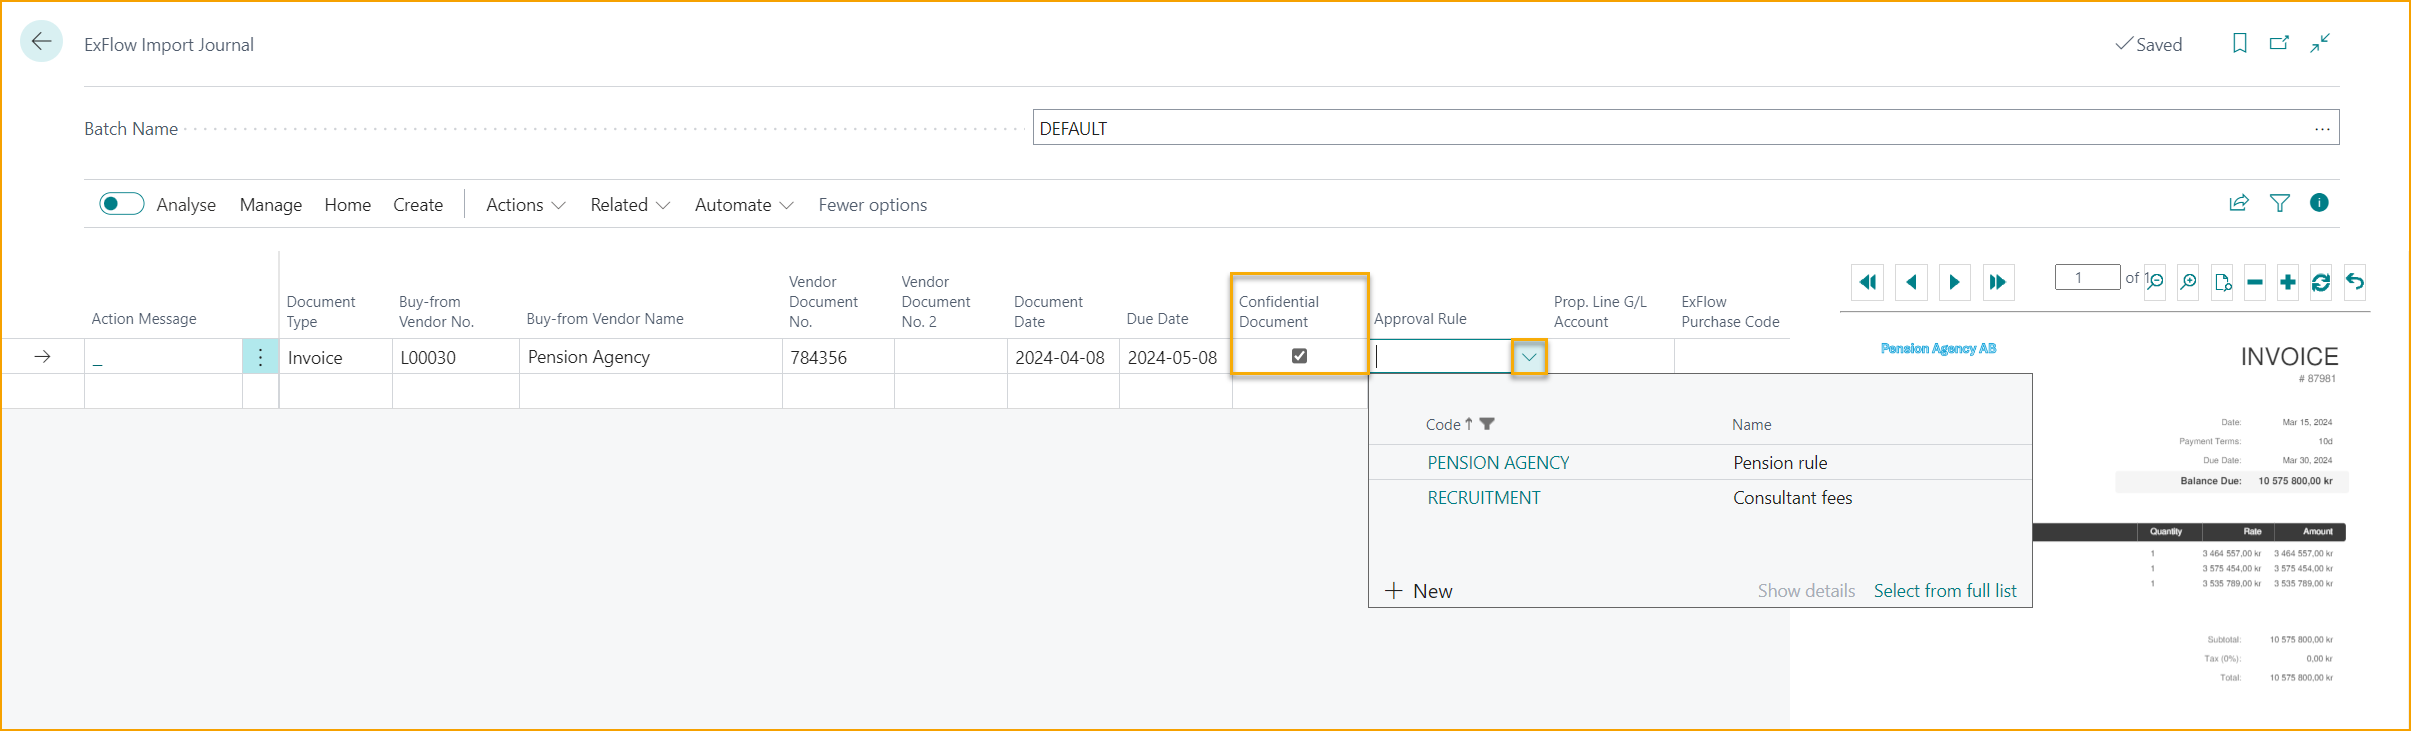Expand the Automate dropdown
The image size is (2411, 731).
743,205
